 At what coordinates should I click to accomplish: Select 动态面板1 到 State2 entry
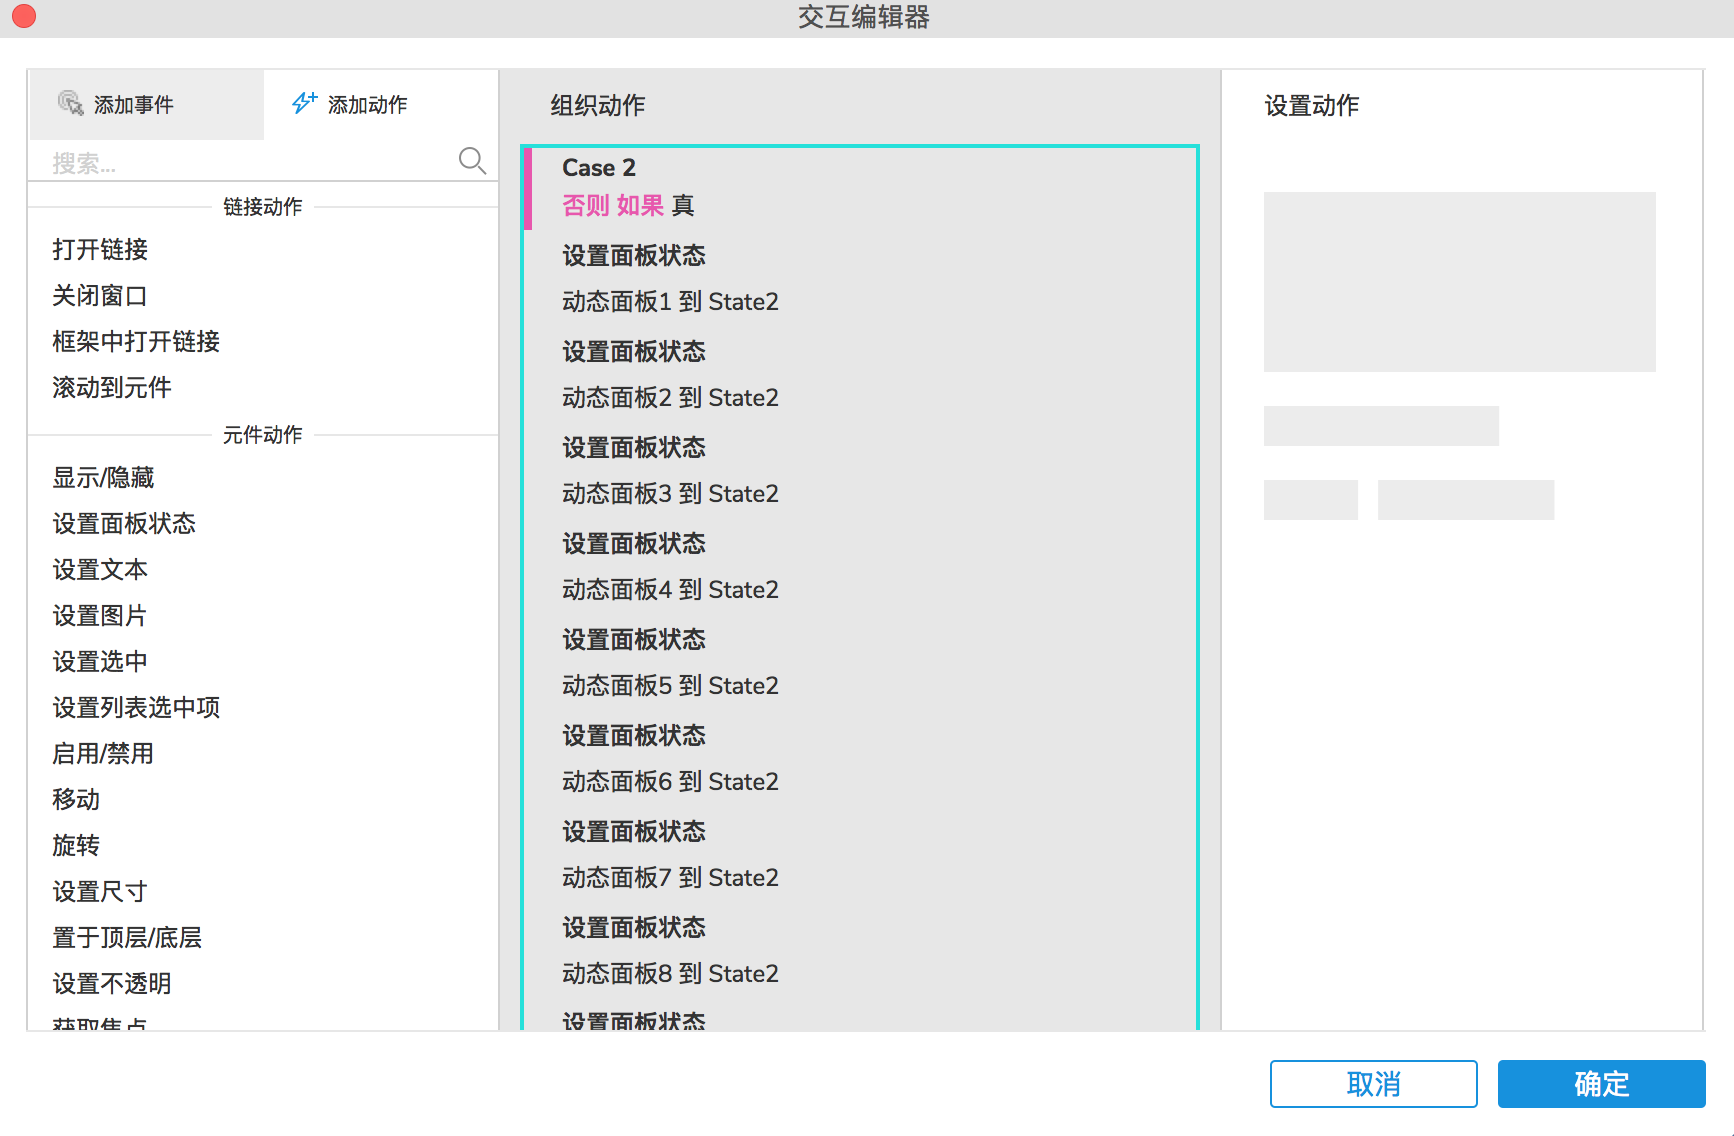pyautogui.click(x=670, y=301)
